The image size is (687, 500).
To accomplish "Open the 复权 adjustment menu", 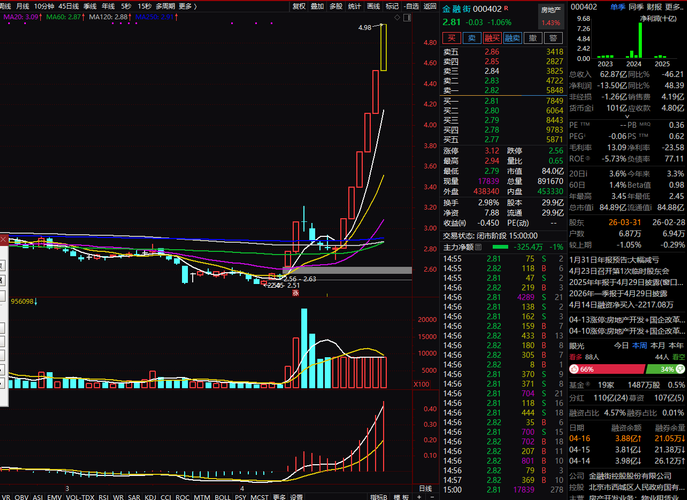I will (299, 6).
